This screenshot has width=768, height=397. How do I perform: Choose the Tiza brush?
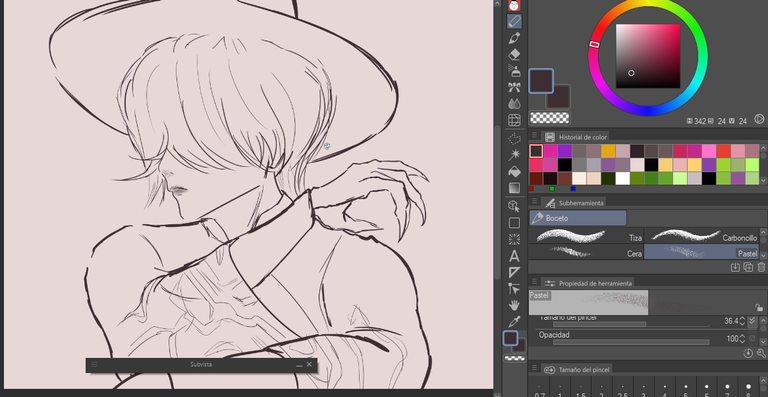coord(586,236)
